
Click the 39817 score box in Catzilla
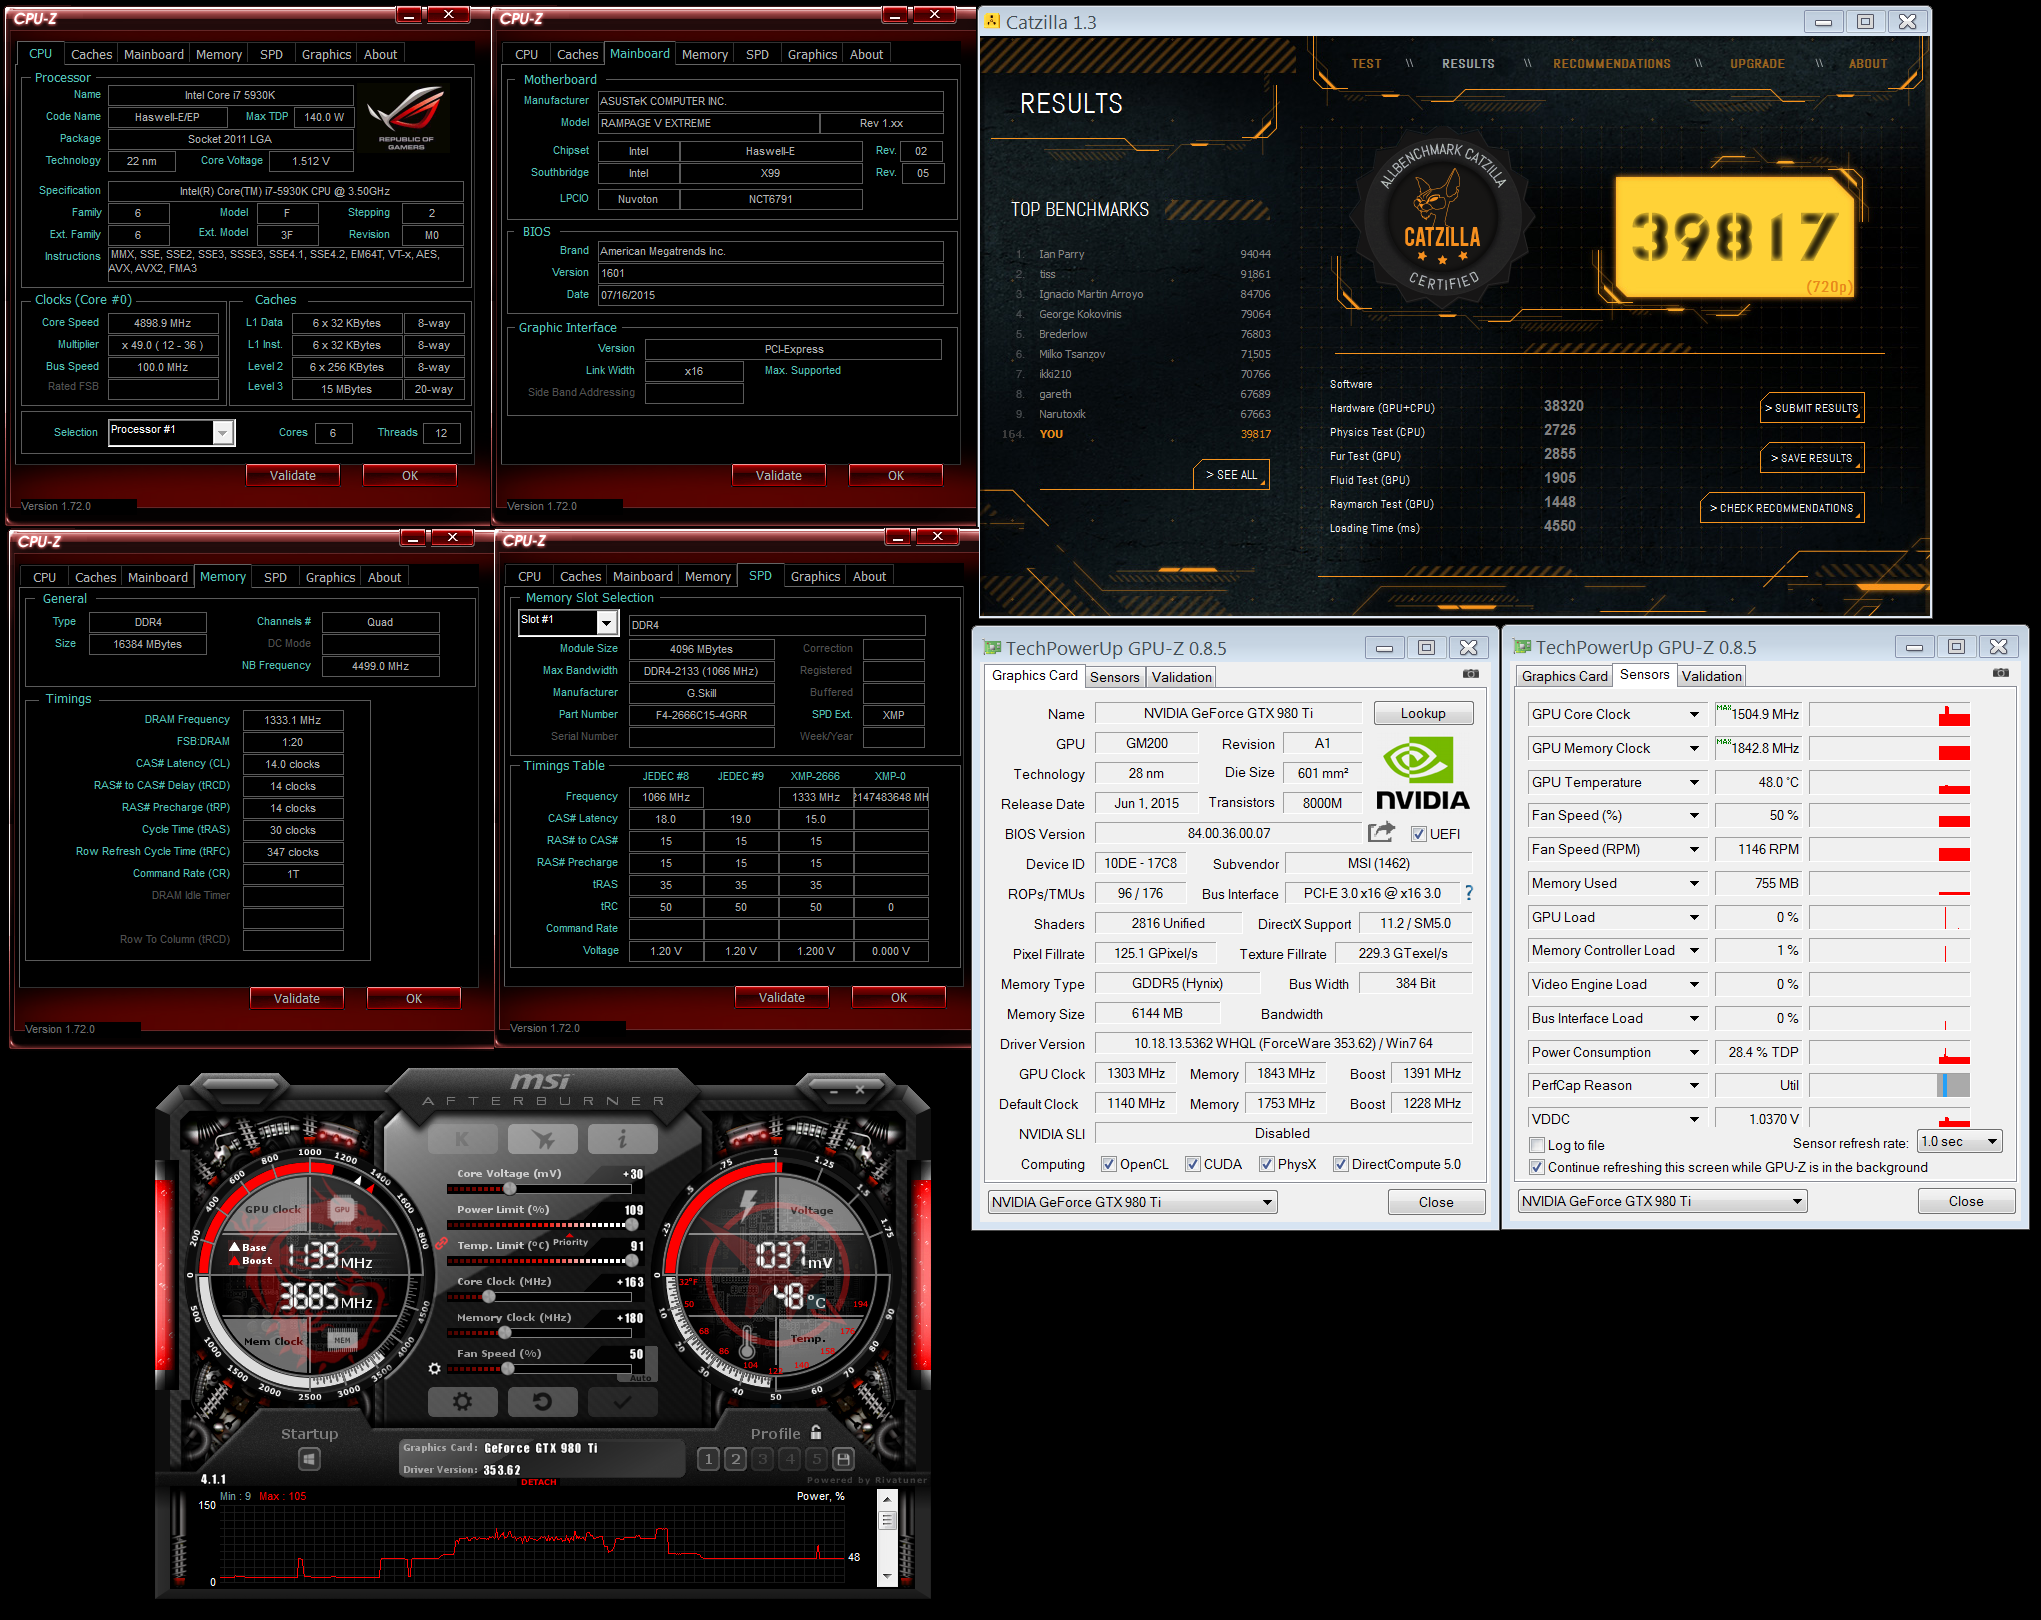(1734, 237)
